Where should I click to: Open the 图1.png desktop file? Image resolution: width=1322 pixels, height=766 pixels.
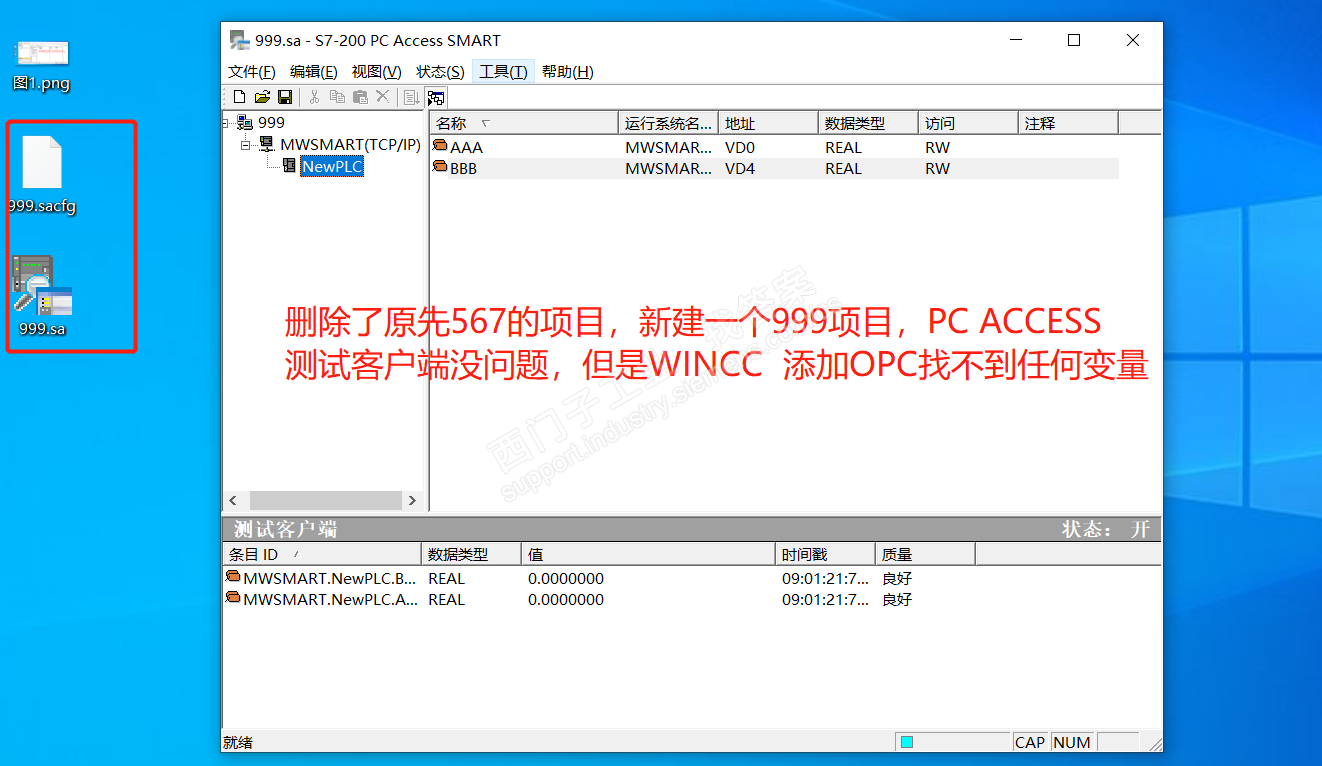point(41,66)
